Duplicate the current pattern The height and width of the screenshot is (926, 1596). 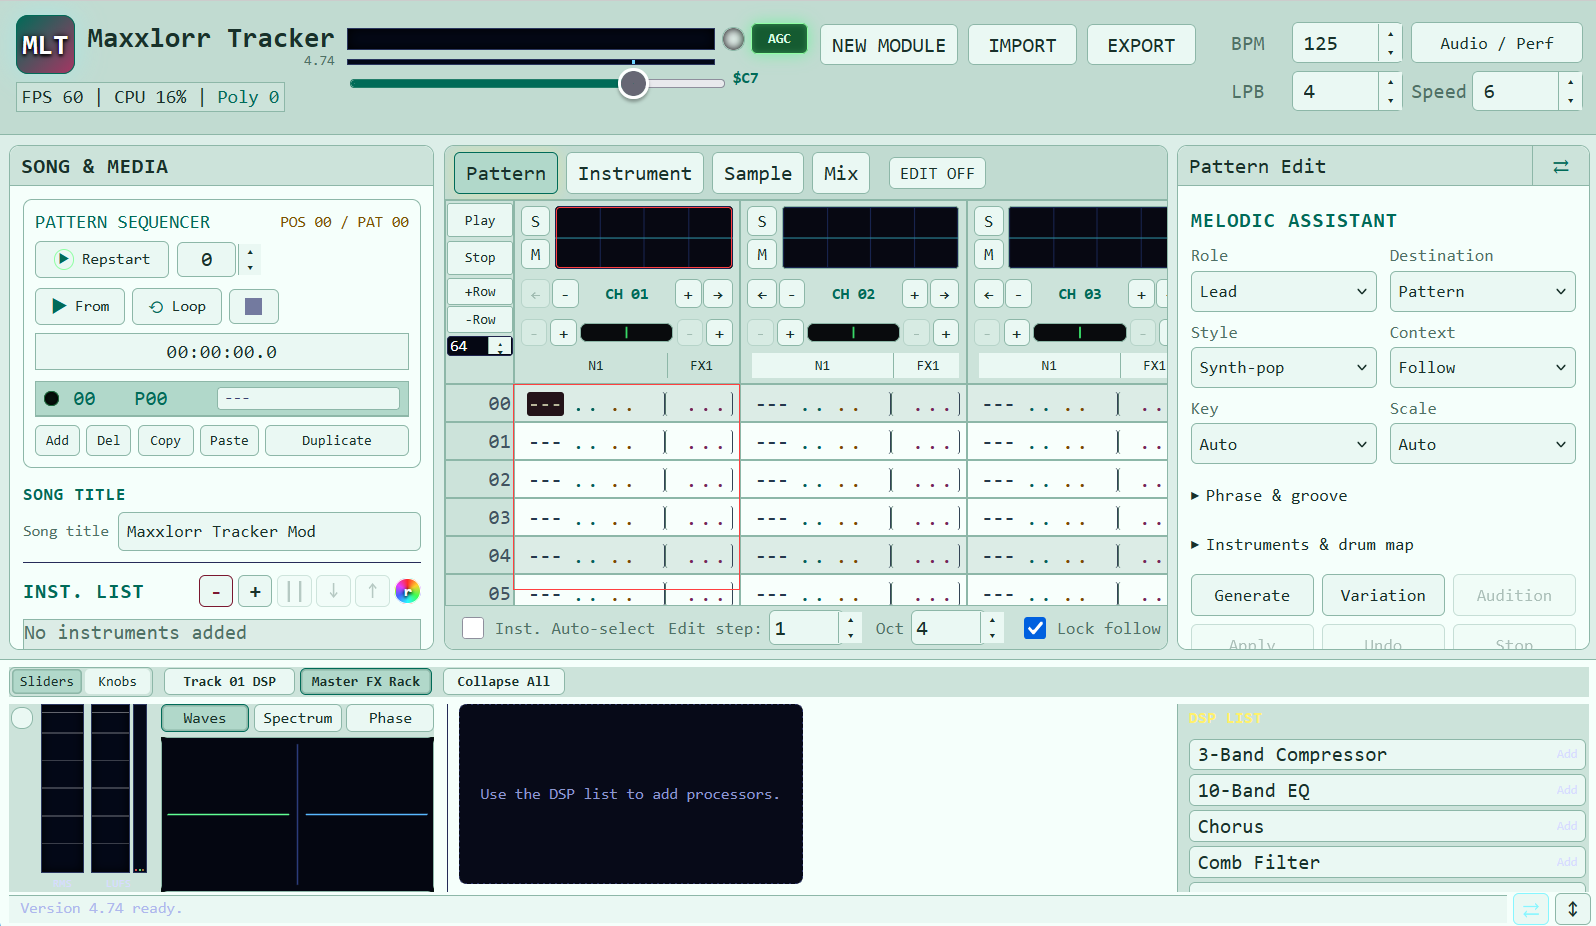(x=336, y=440)
